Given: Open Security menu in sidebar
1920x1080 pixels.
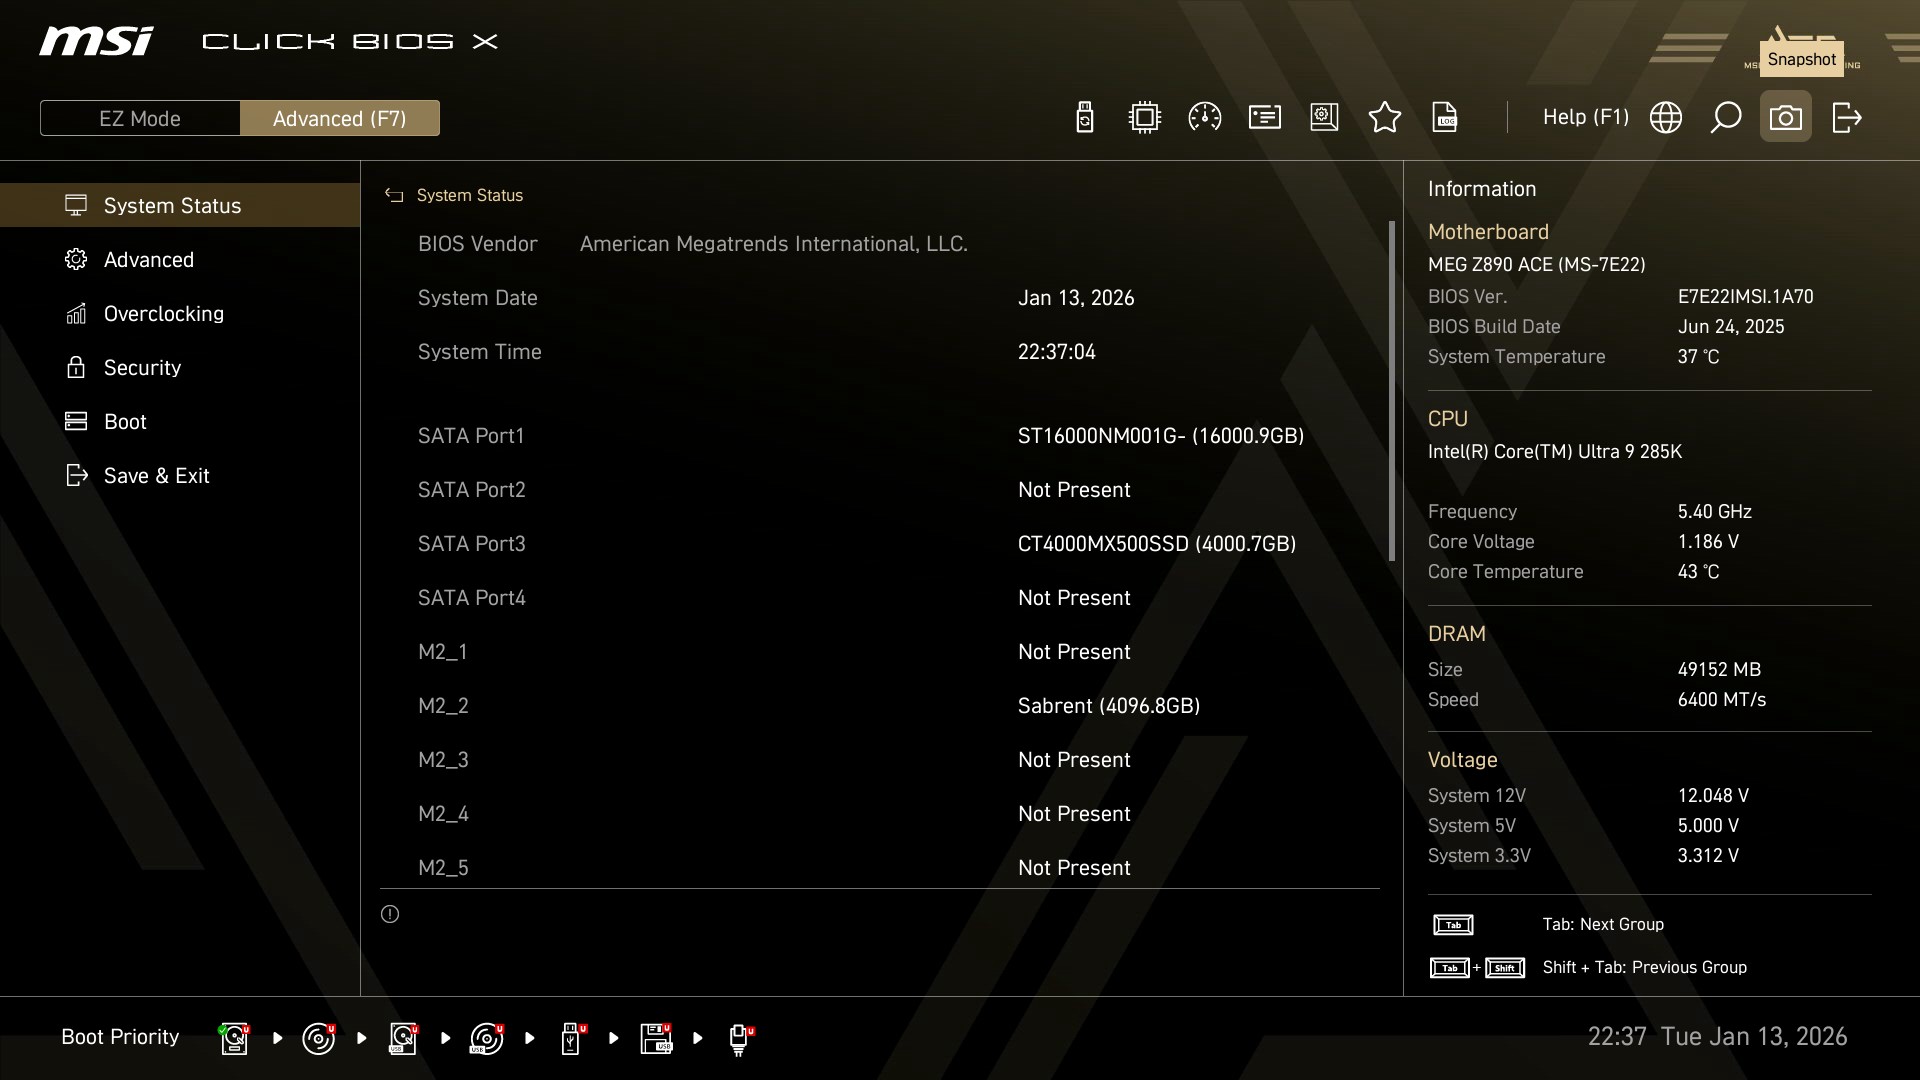Looking at the screenshot, I should pos(142,368).
